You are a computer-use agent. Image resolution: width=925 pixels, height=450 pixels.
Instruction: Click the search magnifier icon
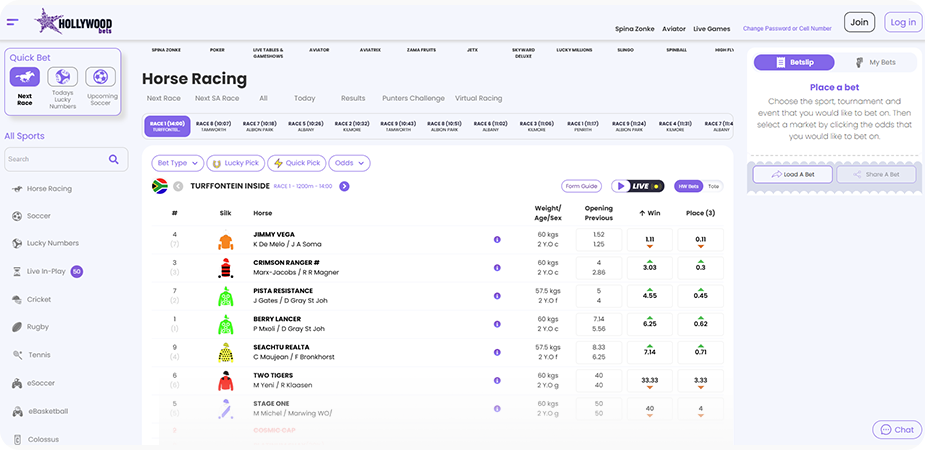[x=113, y=159]
